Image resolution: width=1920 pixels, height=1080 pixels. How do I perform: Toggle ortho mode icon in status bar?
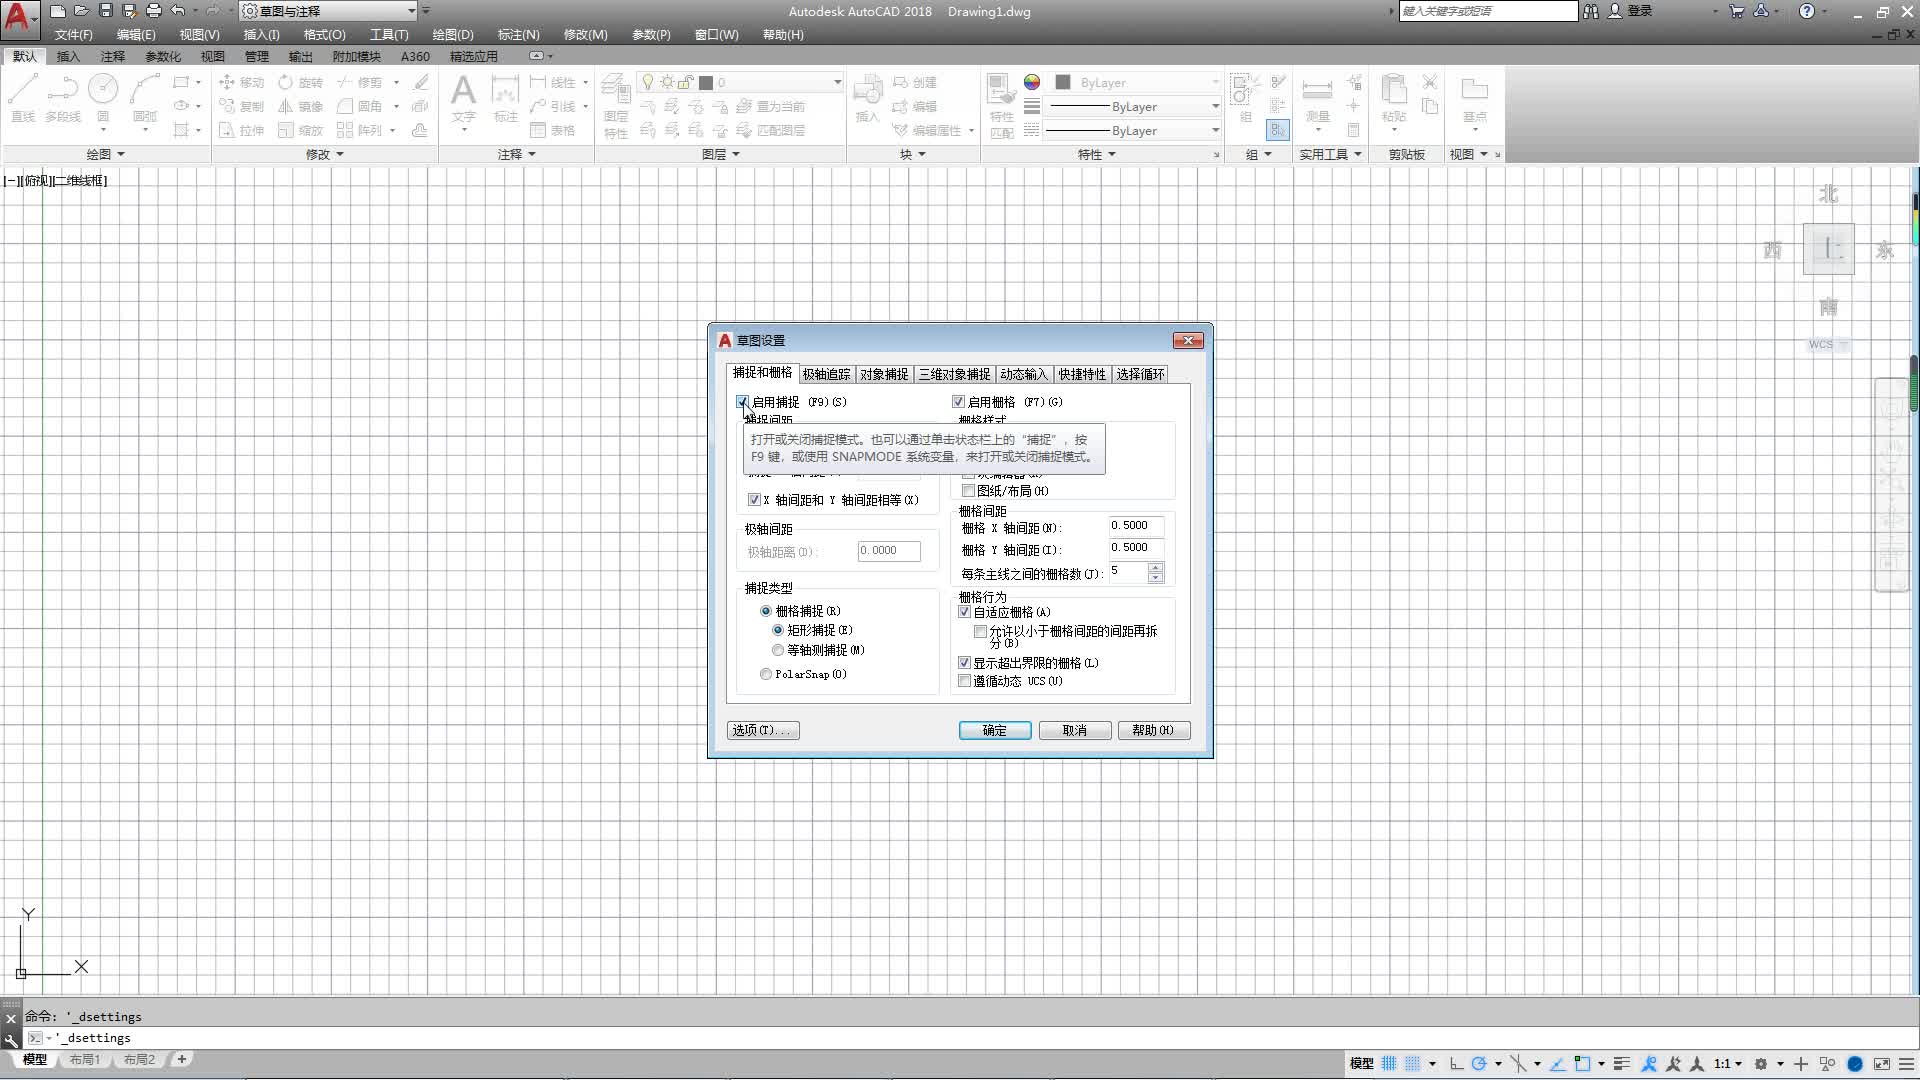pos(1456,1063)
